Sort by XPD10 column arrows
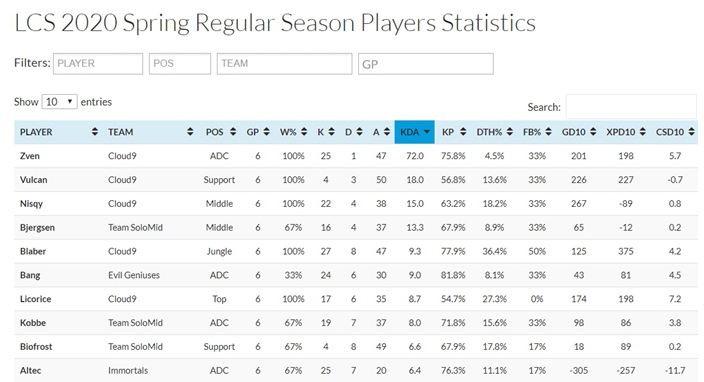The height and width of the screenshot is (382, 704). (642, 132)
